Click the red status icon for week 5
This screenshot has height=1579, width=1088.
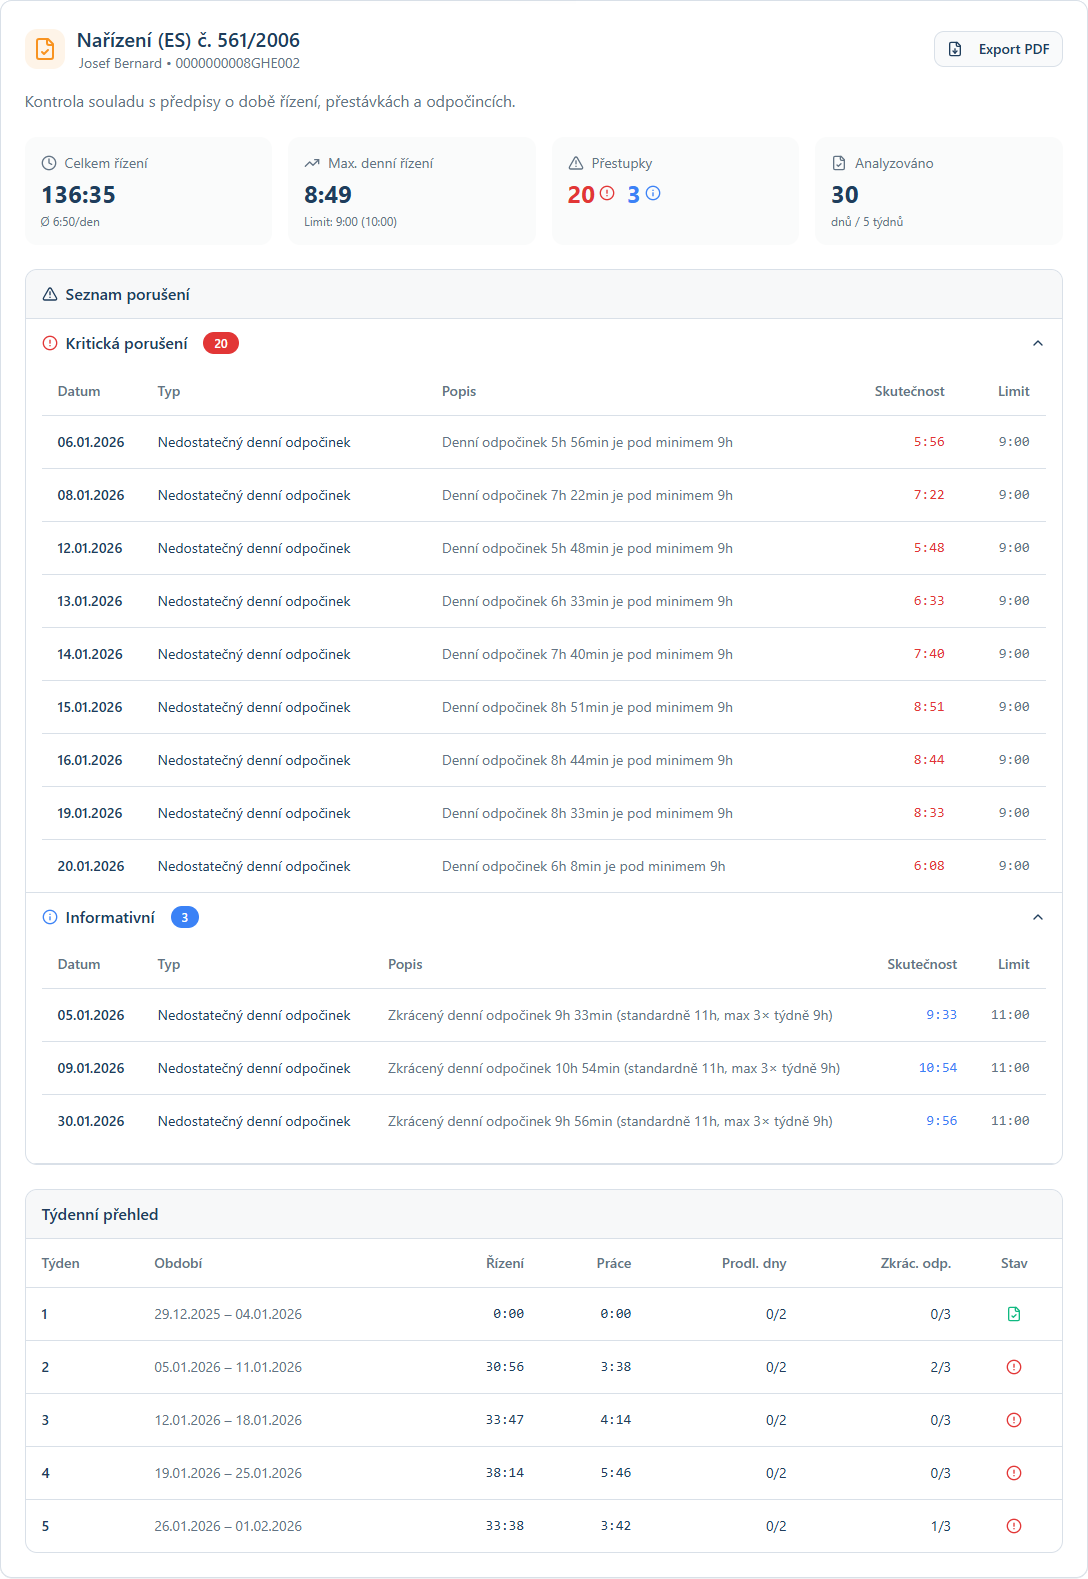pos(1013,1526)
